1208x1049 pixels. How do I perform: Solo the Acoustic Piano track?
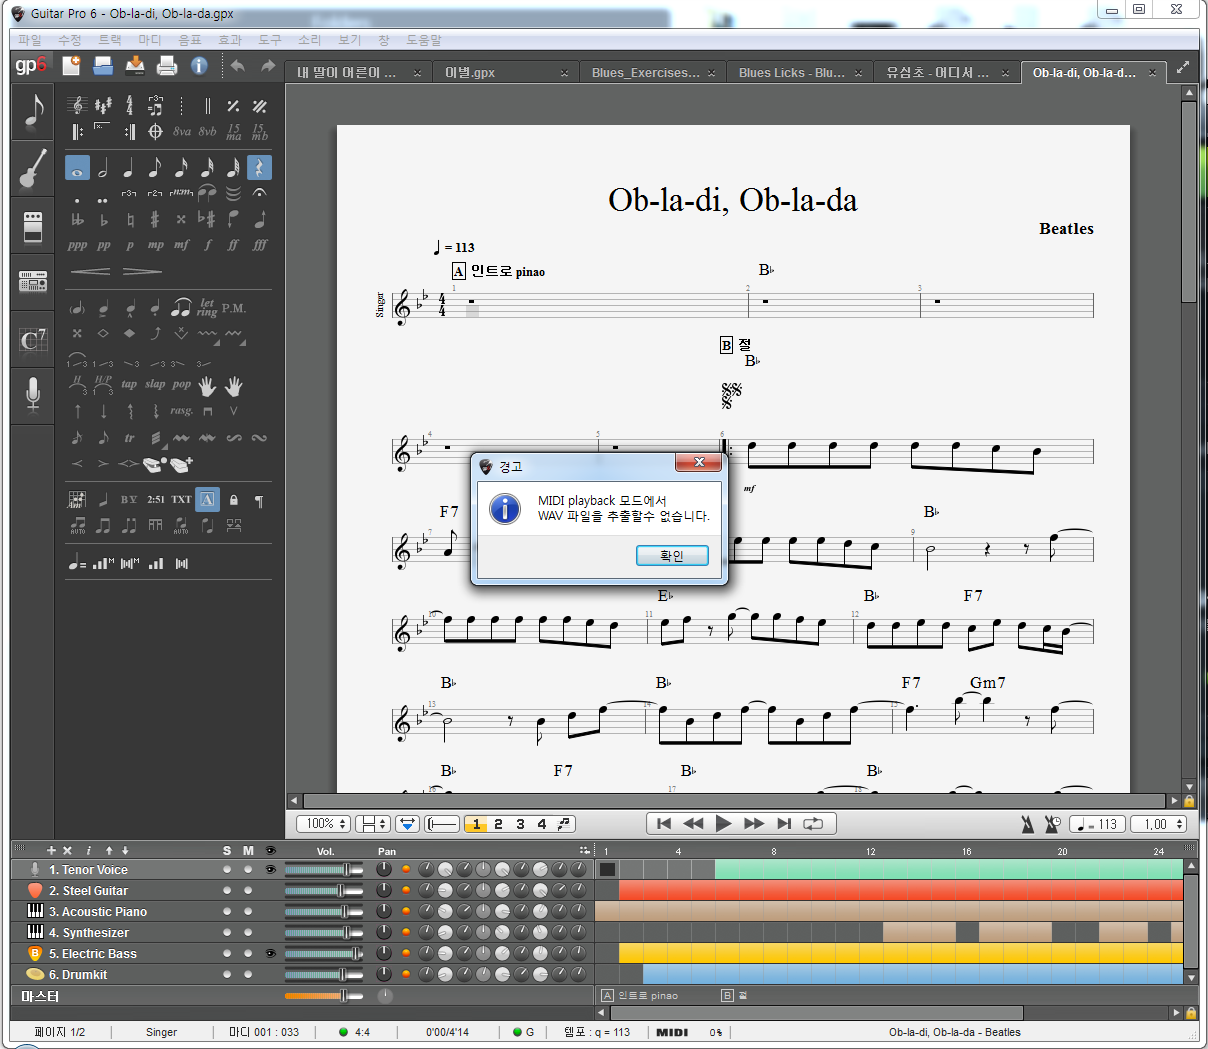click(227, 912)
